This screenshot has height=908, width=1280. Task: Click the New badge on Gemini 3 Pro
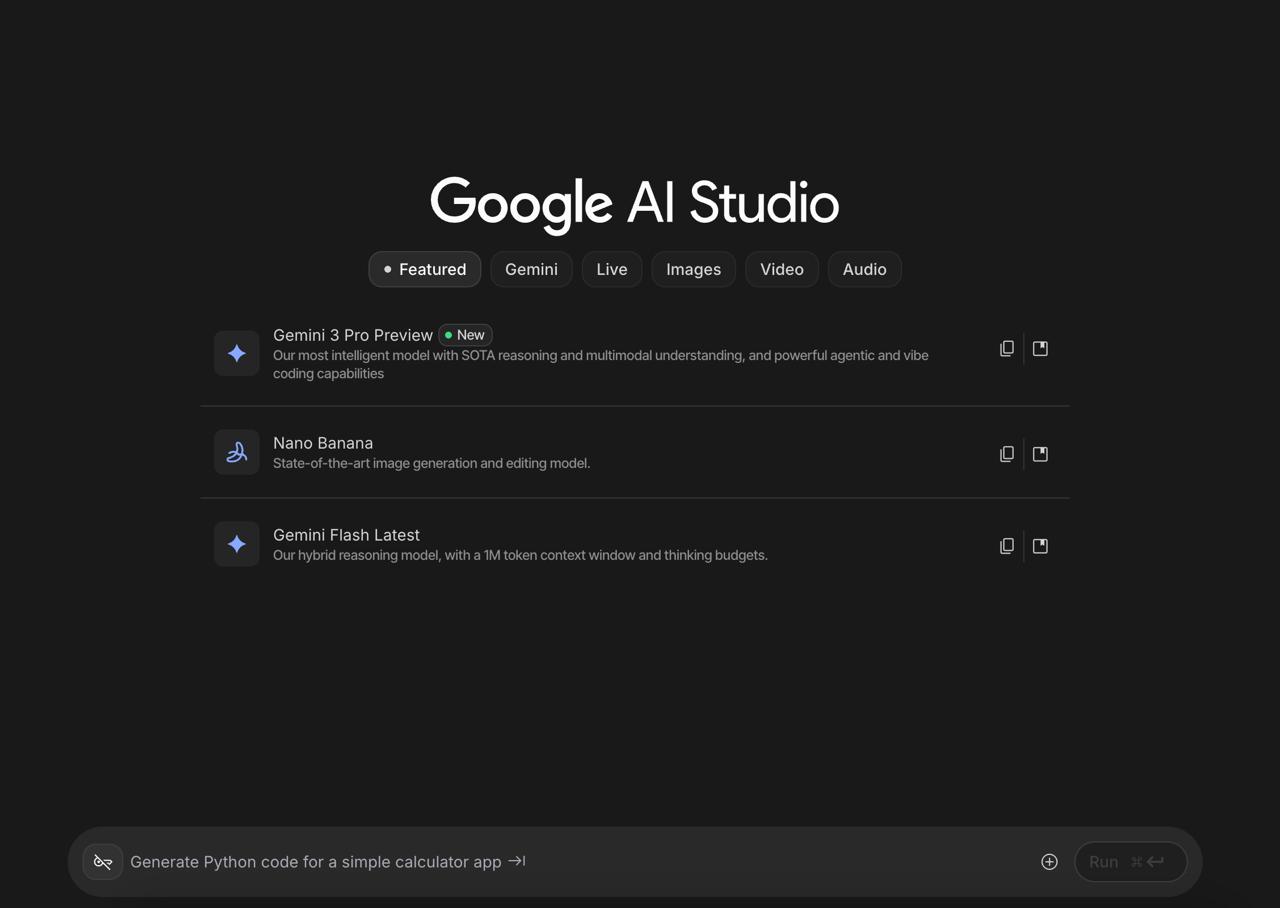(464, 335)
